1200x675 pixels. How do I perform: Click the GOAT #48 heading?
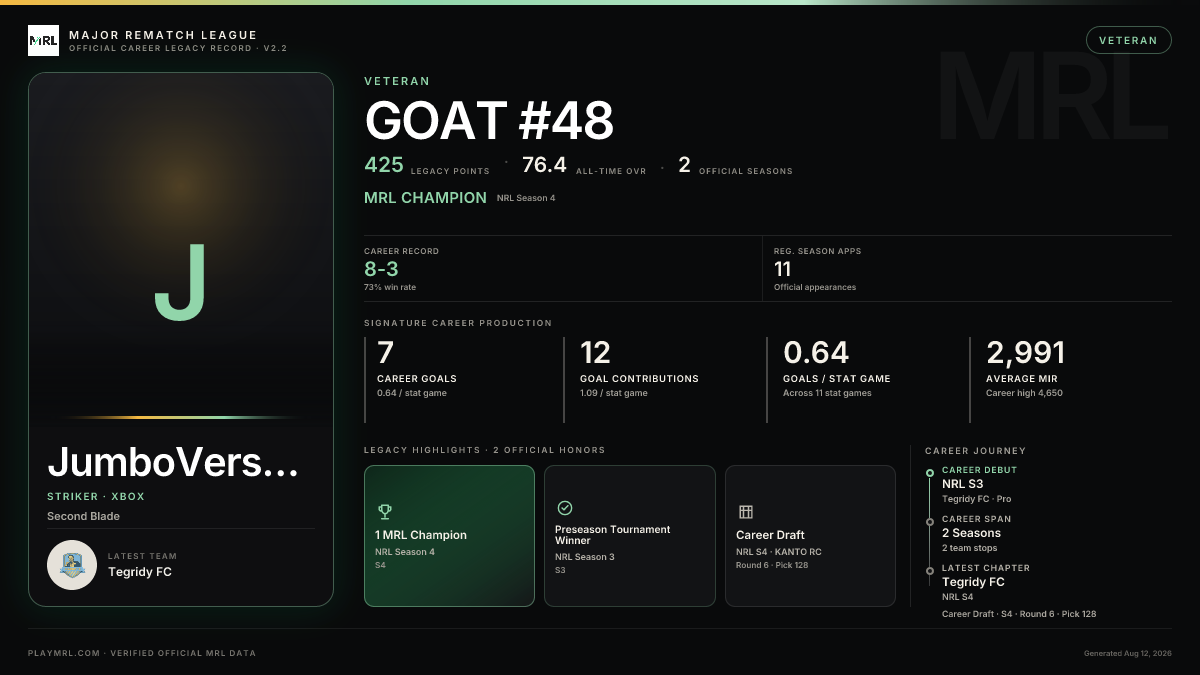coord(489,121)
